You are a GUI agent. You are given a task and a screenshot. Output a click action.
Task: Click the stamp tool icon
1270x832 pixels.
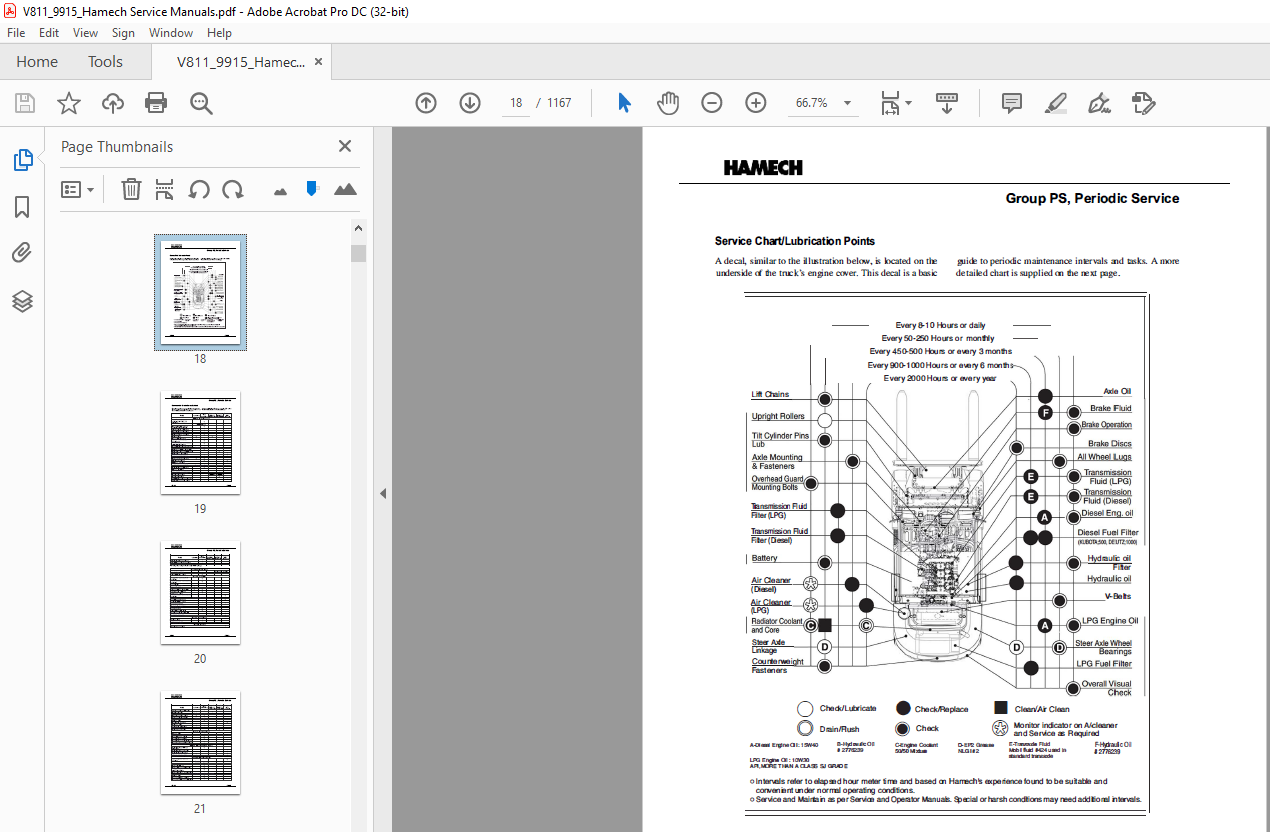pos(1143,103)
